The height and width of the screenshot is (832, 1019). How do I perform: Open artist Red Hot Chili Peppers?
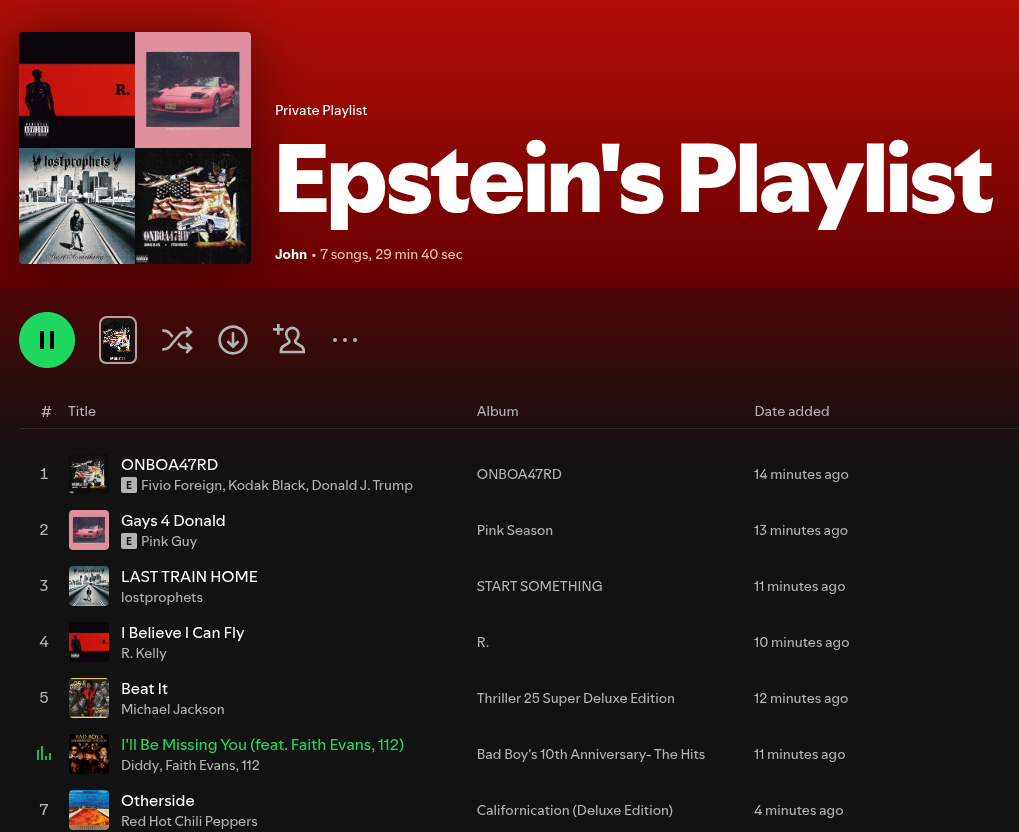pos(189,821)
